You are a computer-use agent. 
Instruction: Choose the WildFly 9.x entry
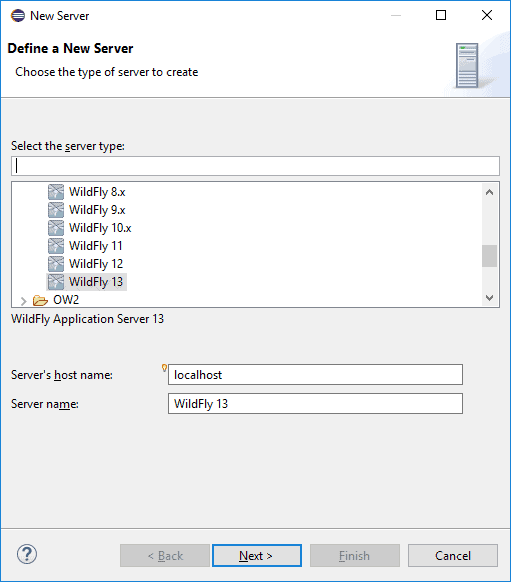97,210
